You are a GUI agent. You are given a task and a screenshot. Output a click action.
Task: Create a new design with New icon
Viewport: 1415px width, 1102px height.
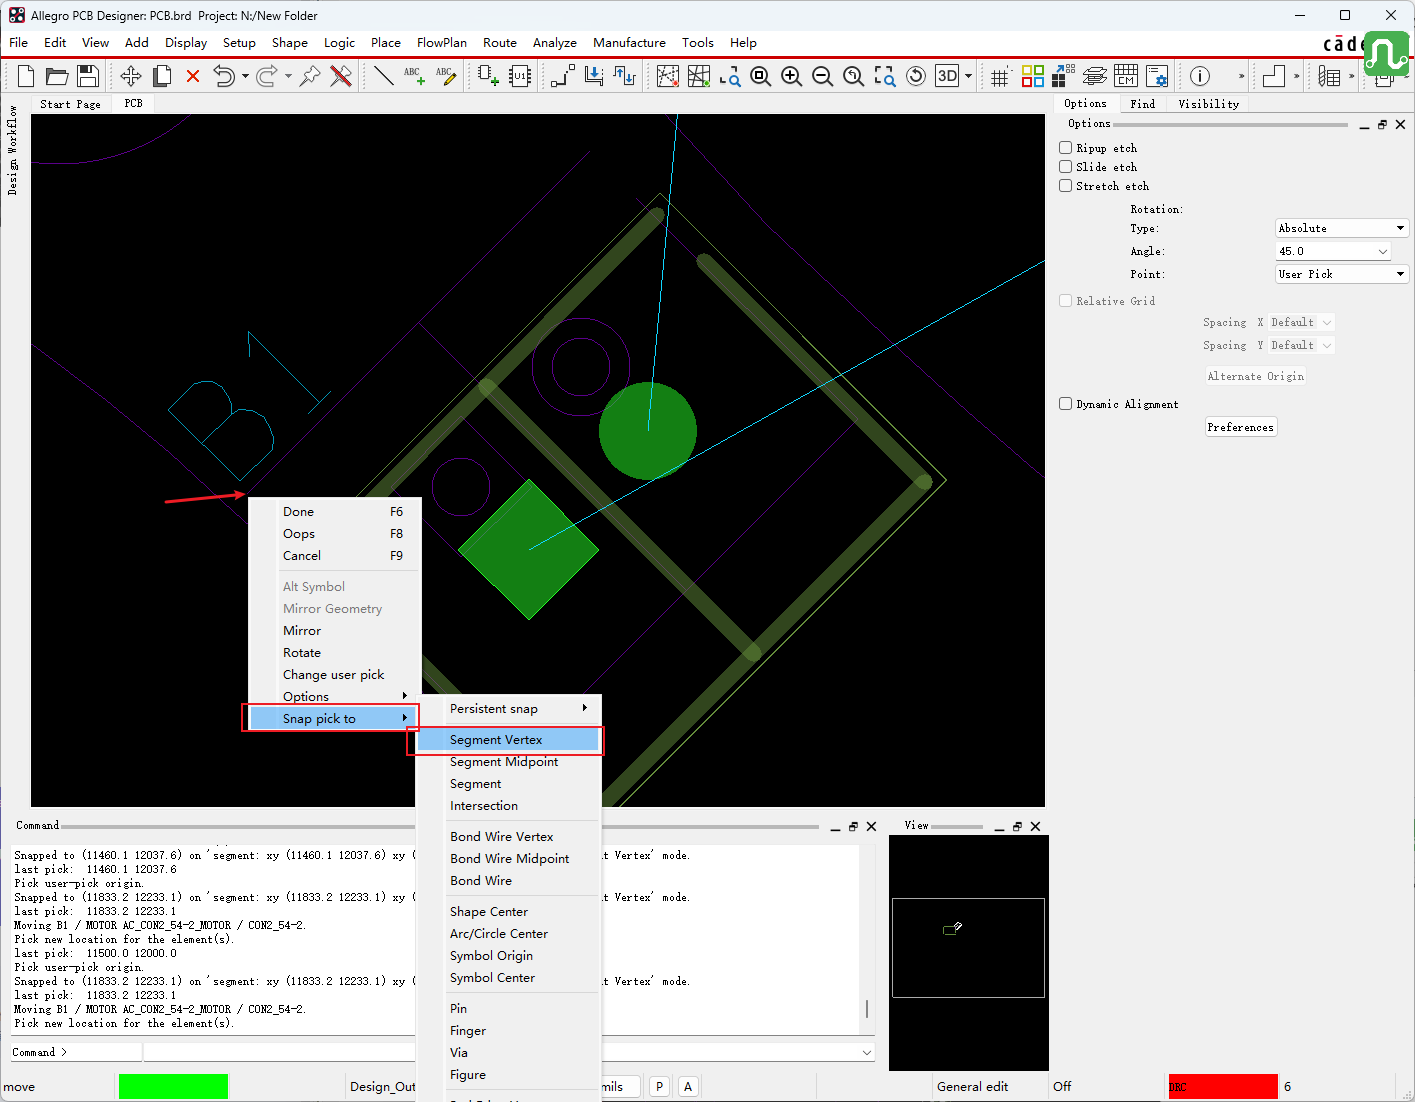[x=26, y=76]
